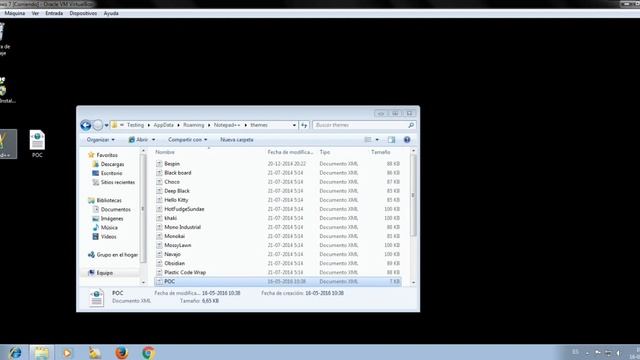Image resolution: width=640 pixels, height=360 pixels.
Task: Refresh the themes folder view
Action: 304,125
